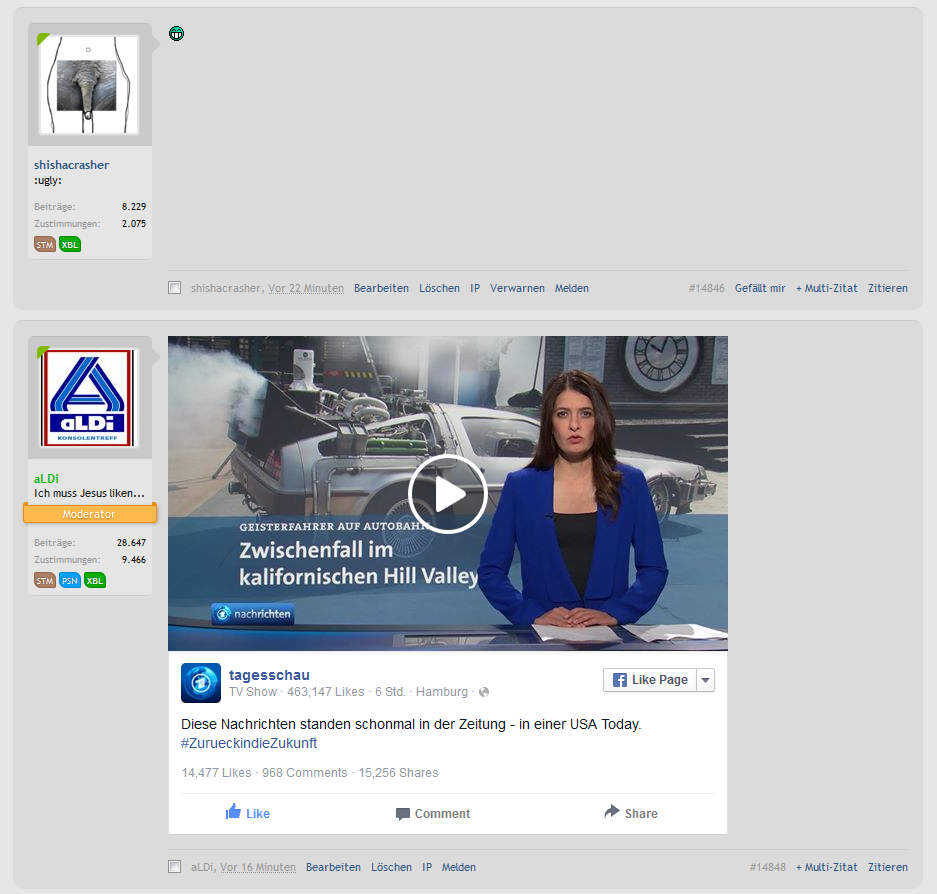Click Zitieren on post #14848
937x894 pixels.
point(888,867)
